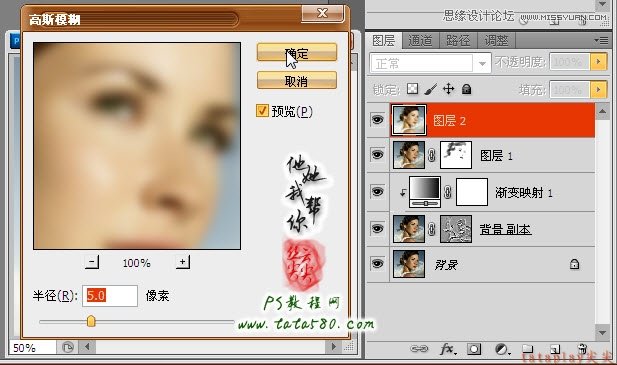Click the layers panel scroll down arrow
This screenshot has width=617, height=365.
602,333
